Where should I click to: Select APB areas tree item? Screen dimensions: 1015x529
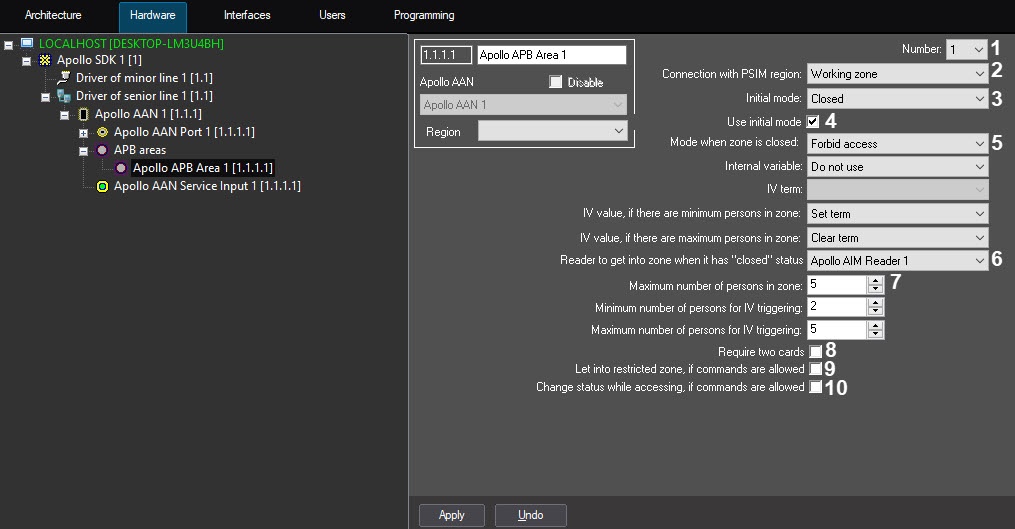[140, 150]
